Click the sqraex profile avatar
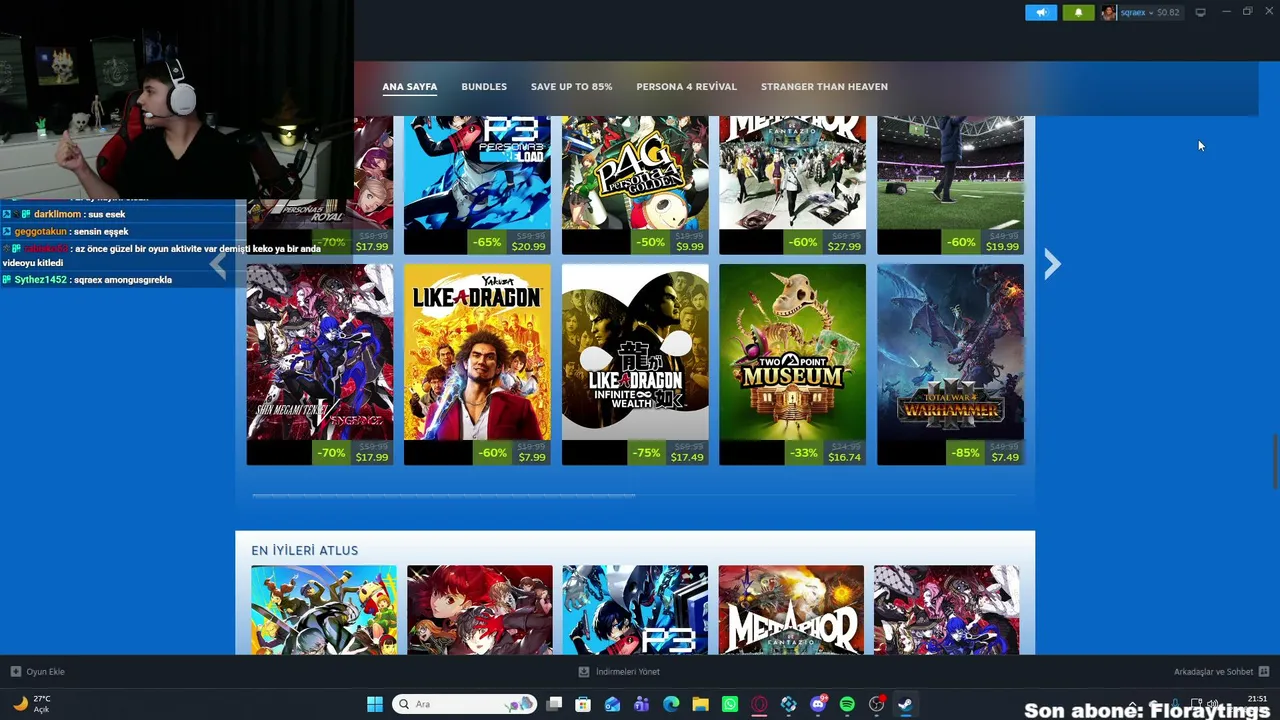 point(1108,13)
